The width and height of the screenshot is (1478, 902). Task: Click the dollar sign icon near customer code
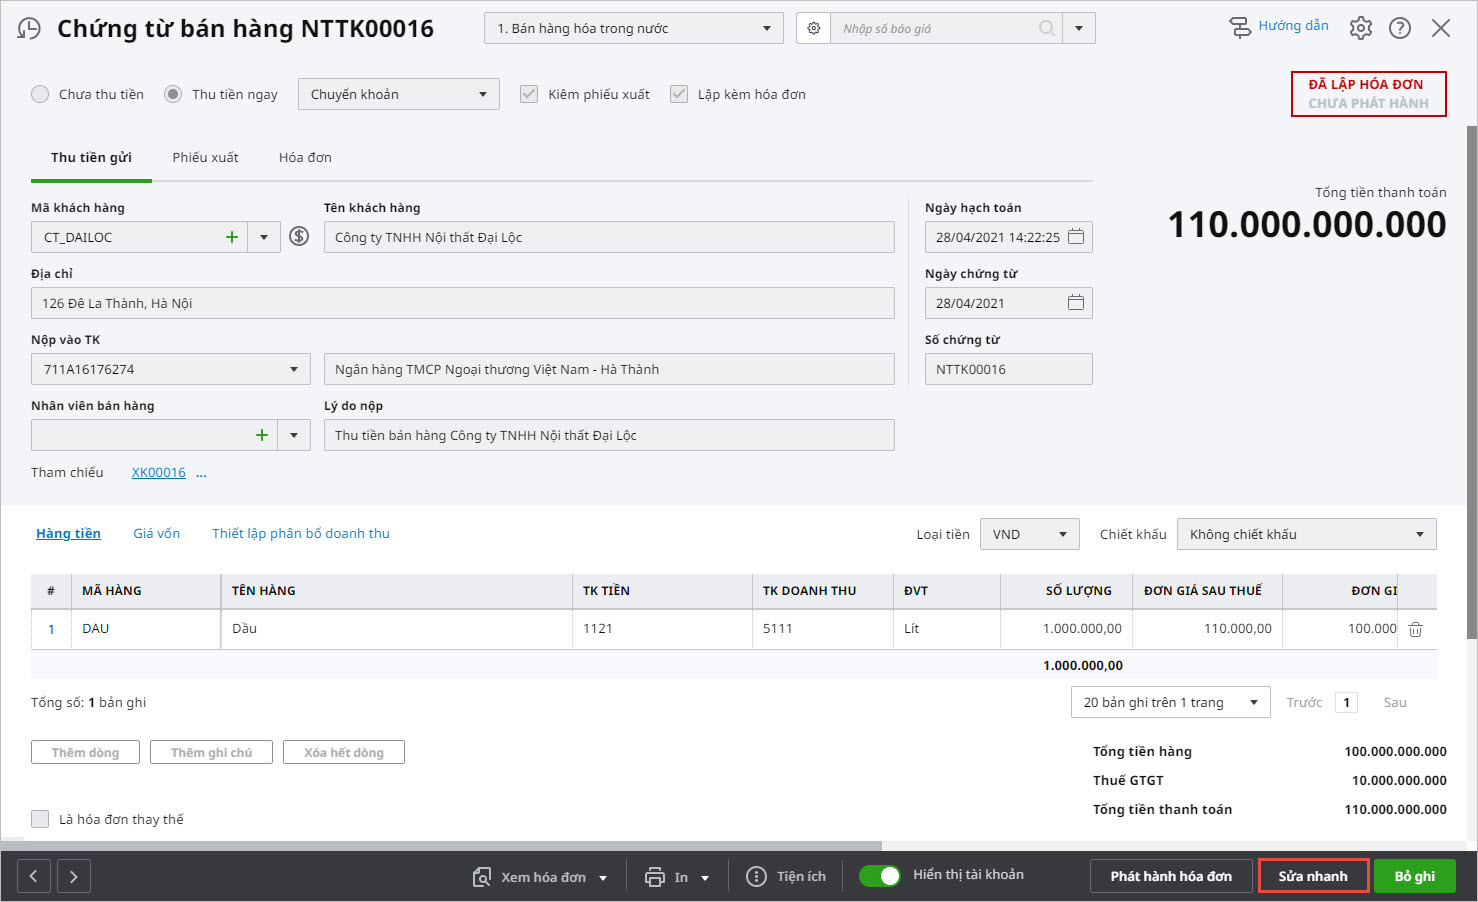(299, 237)
